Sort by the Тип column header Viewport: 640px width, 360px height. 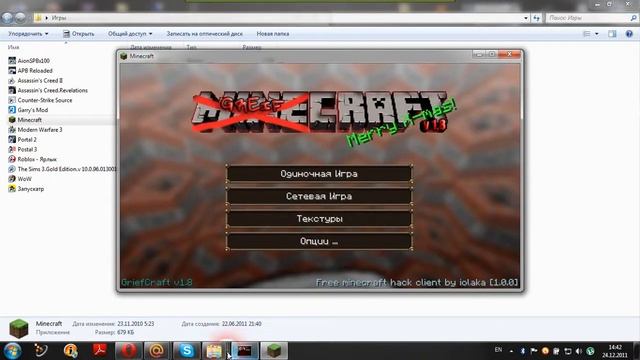pos(191,47)
